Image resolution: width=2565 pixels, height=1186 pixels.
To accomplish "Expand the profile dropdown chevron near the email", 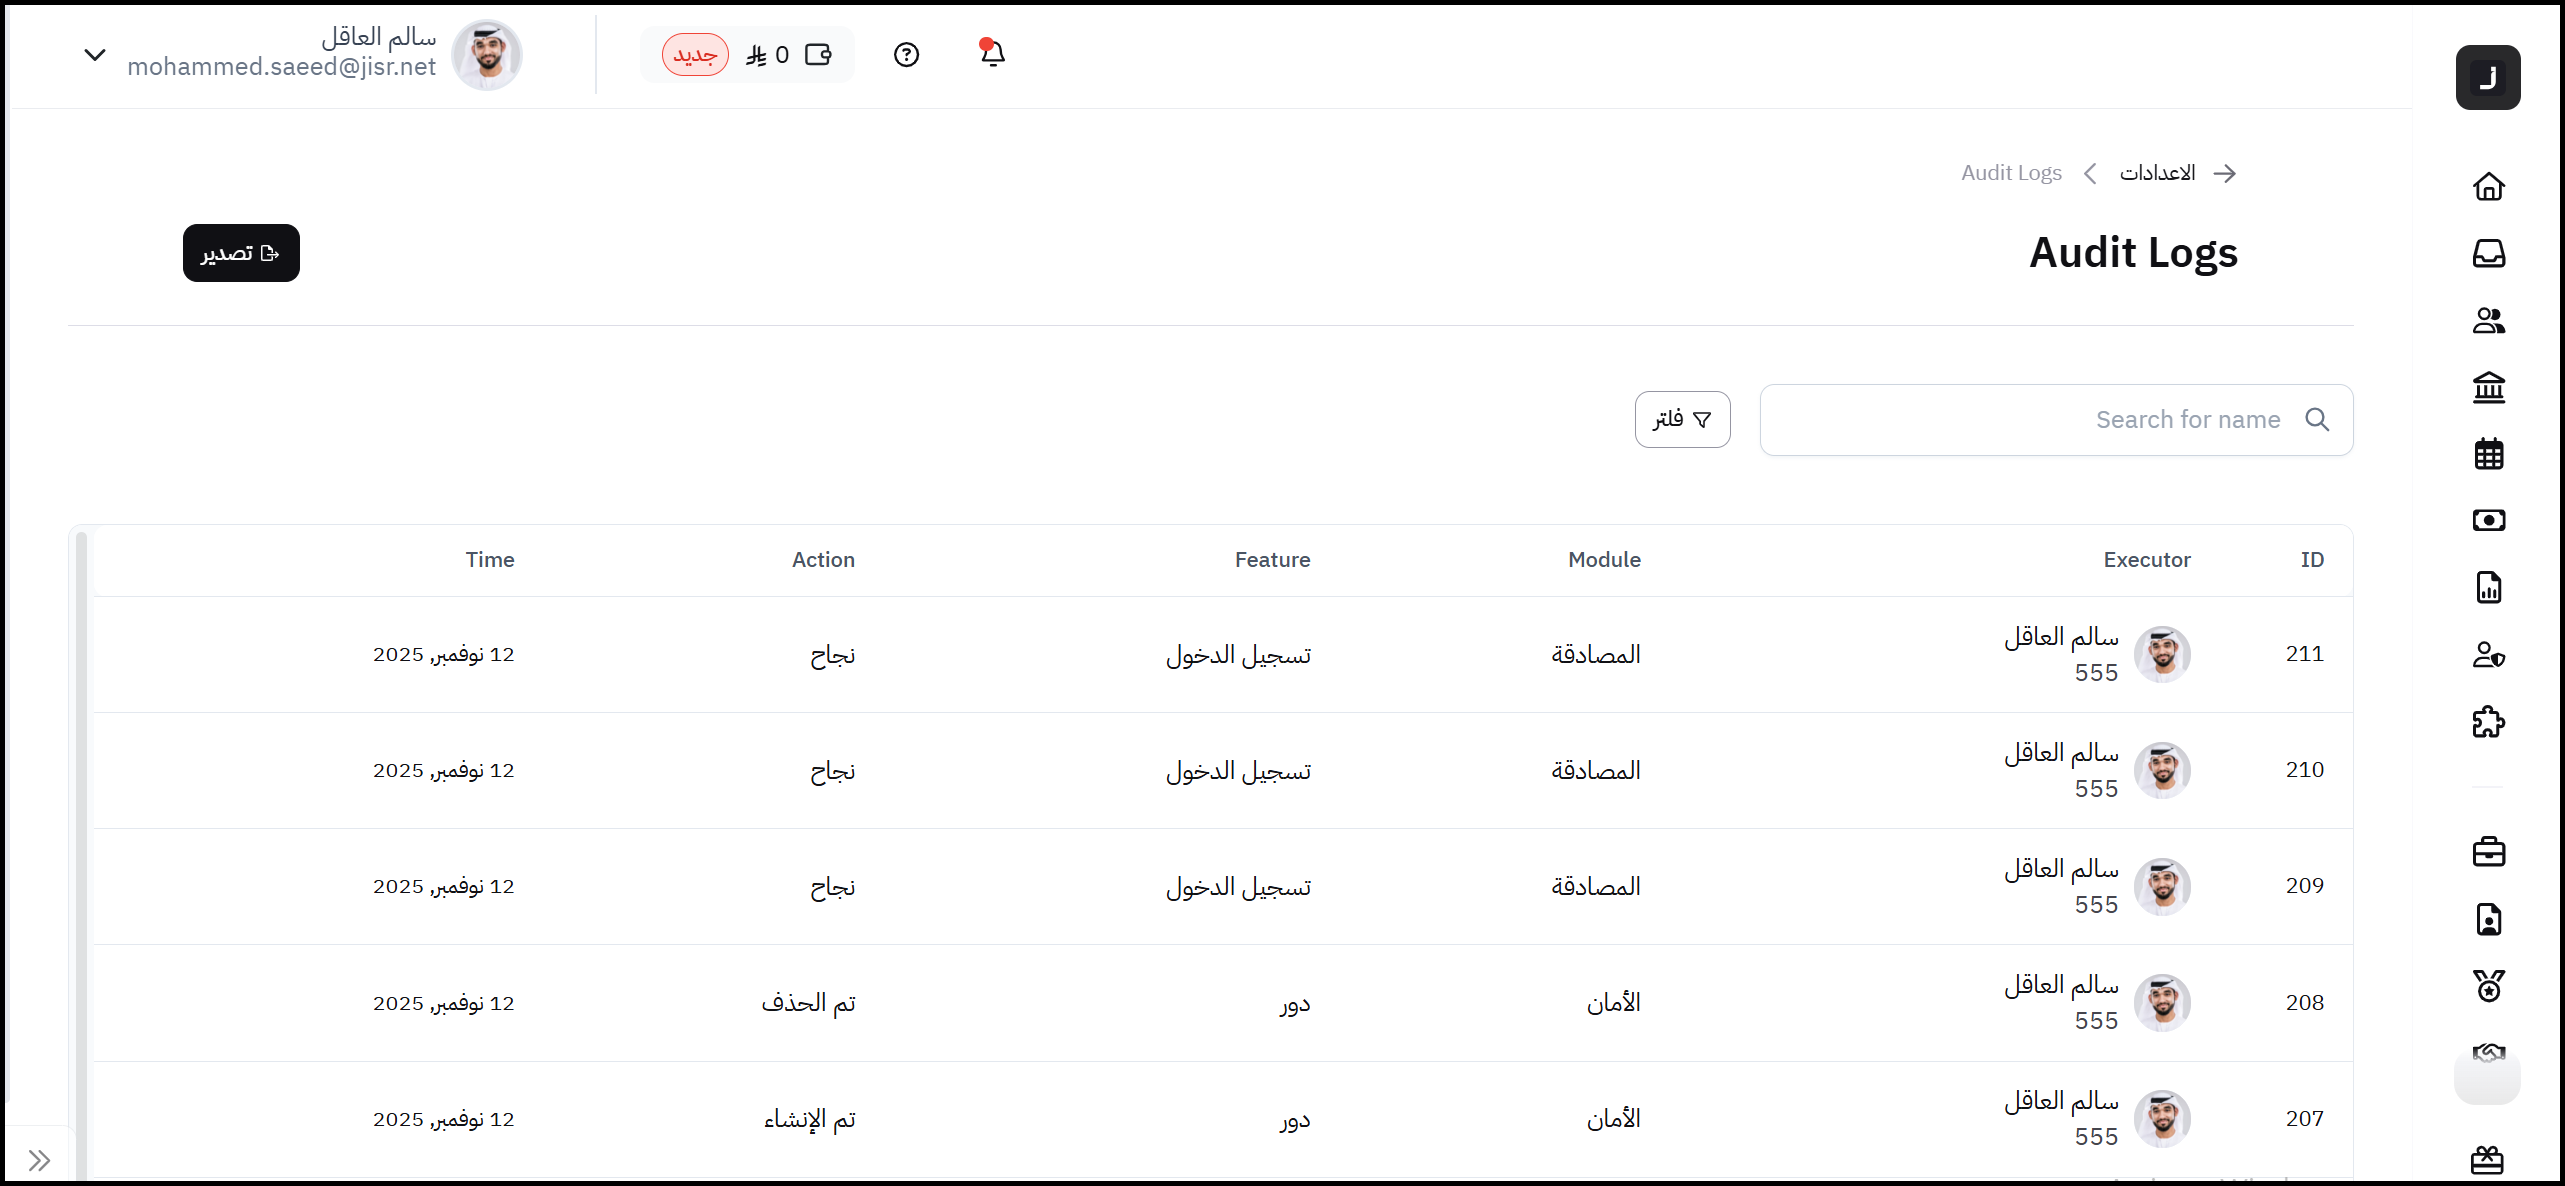I will 95,54.
